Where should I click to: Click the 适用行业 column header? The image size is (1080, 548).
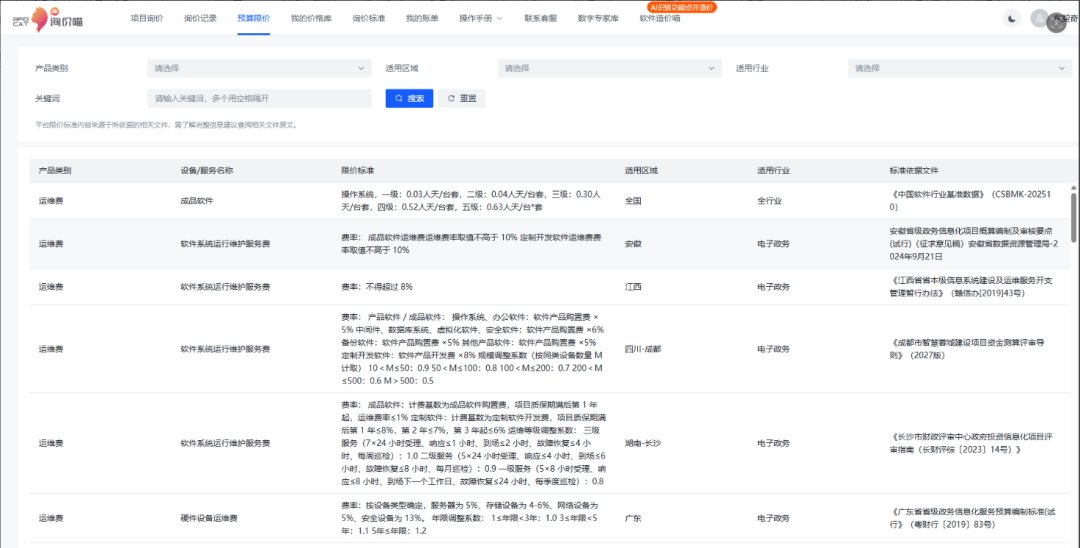pyautogui.click(x=773, y=170)
